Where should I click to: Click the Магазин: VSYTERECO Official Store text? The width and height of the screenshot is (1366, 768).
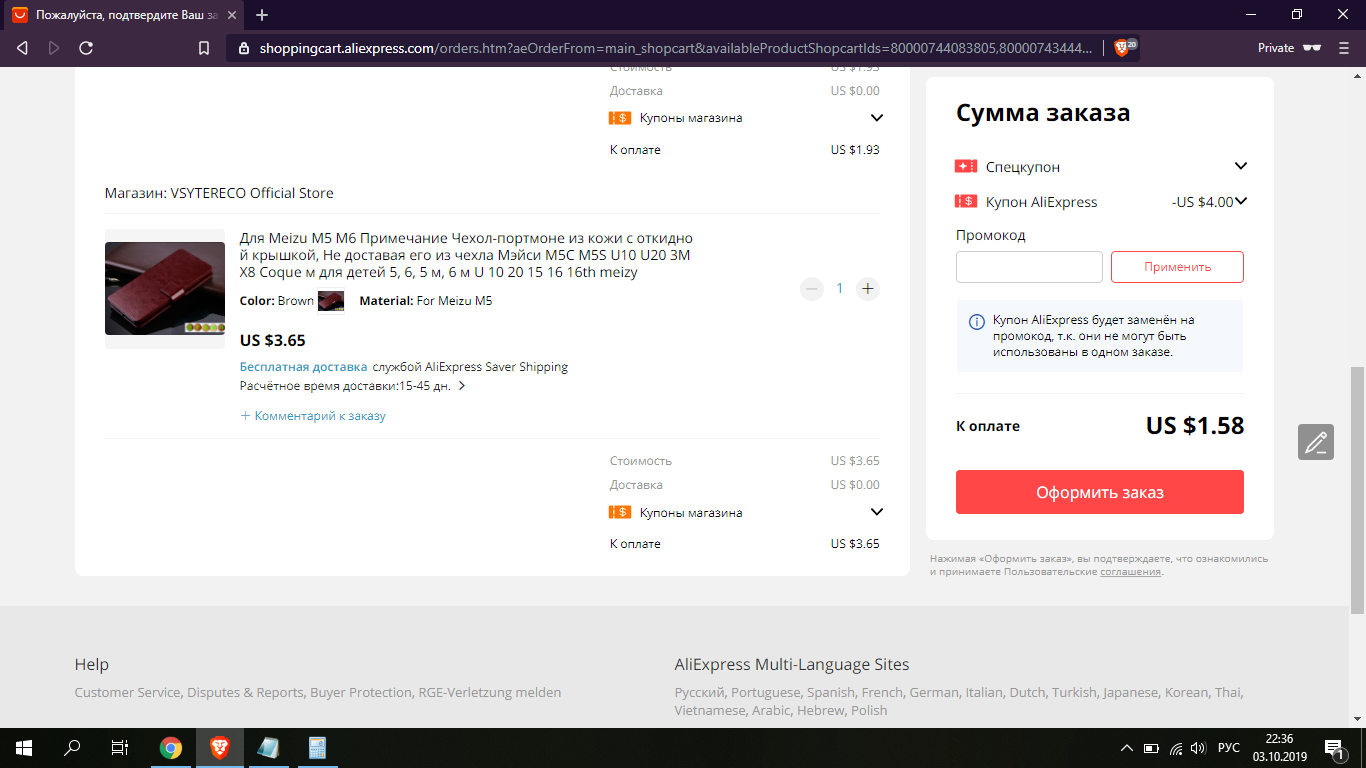tap(219, 193)
